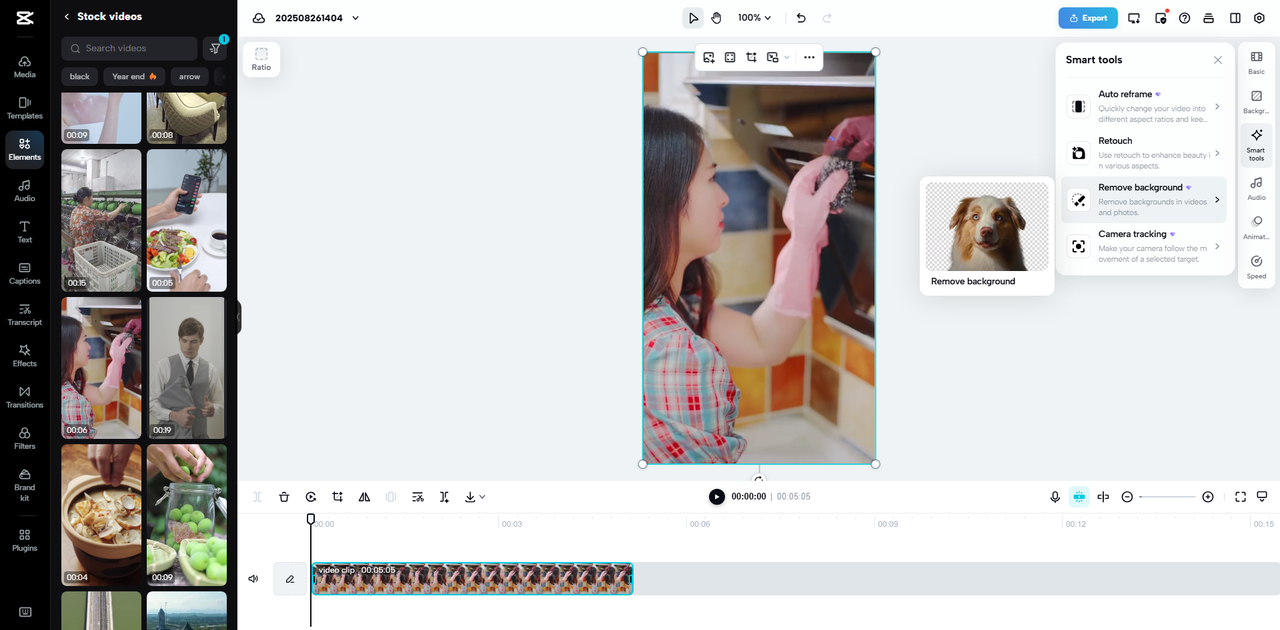Select the green plums jar video thumbnail
The height and width of the screenshot is (630, 1280).
[x=187, y=514]
